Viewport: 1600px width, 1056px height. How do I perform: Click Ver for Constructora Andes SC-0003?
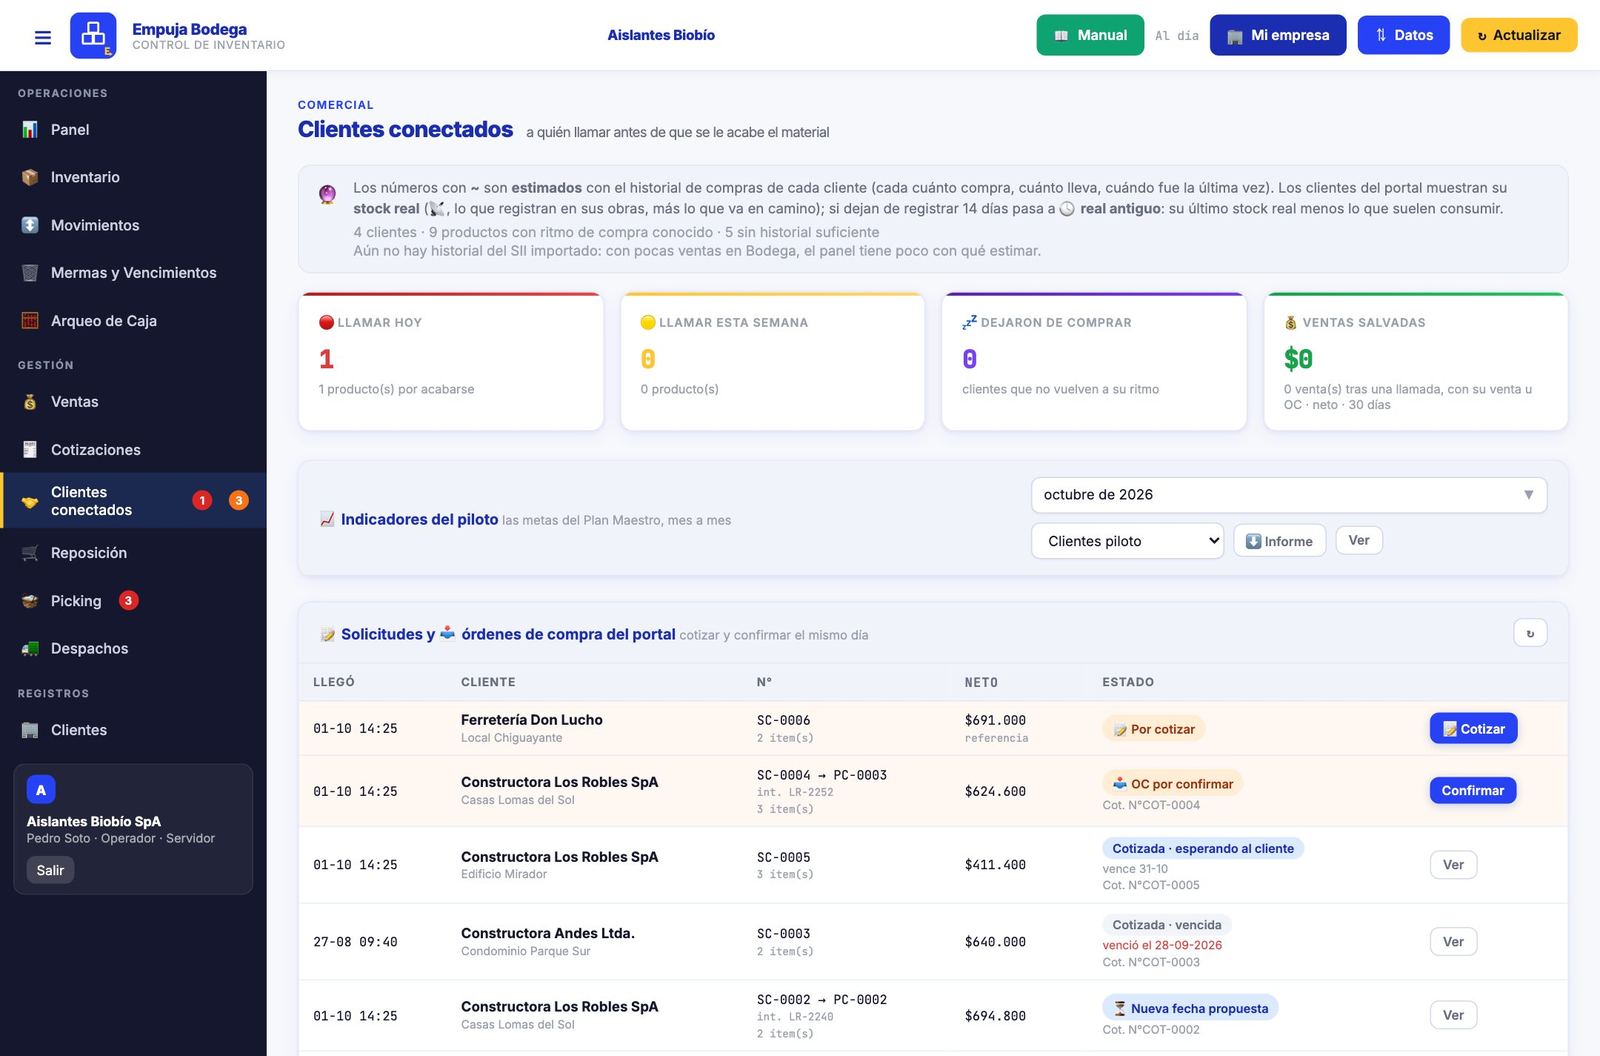(1453, 942)
